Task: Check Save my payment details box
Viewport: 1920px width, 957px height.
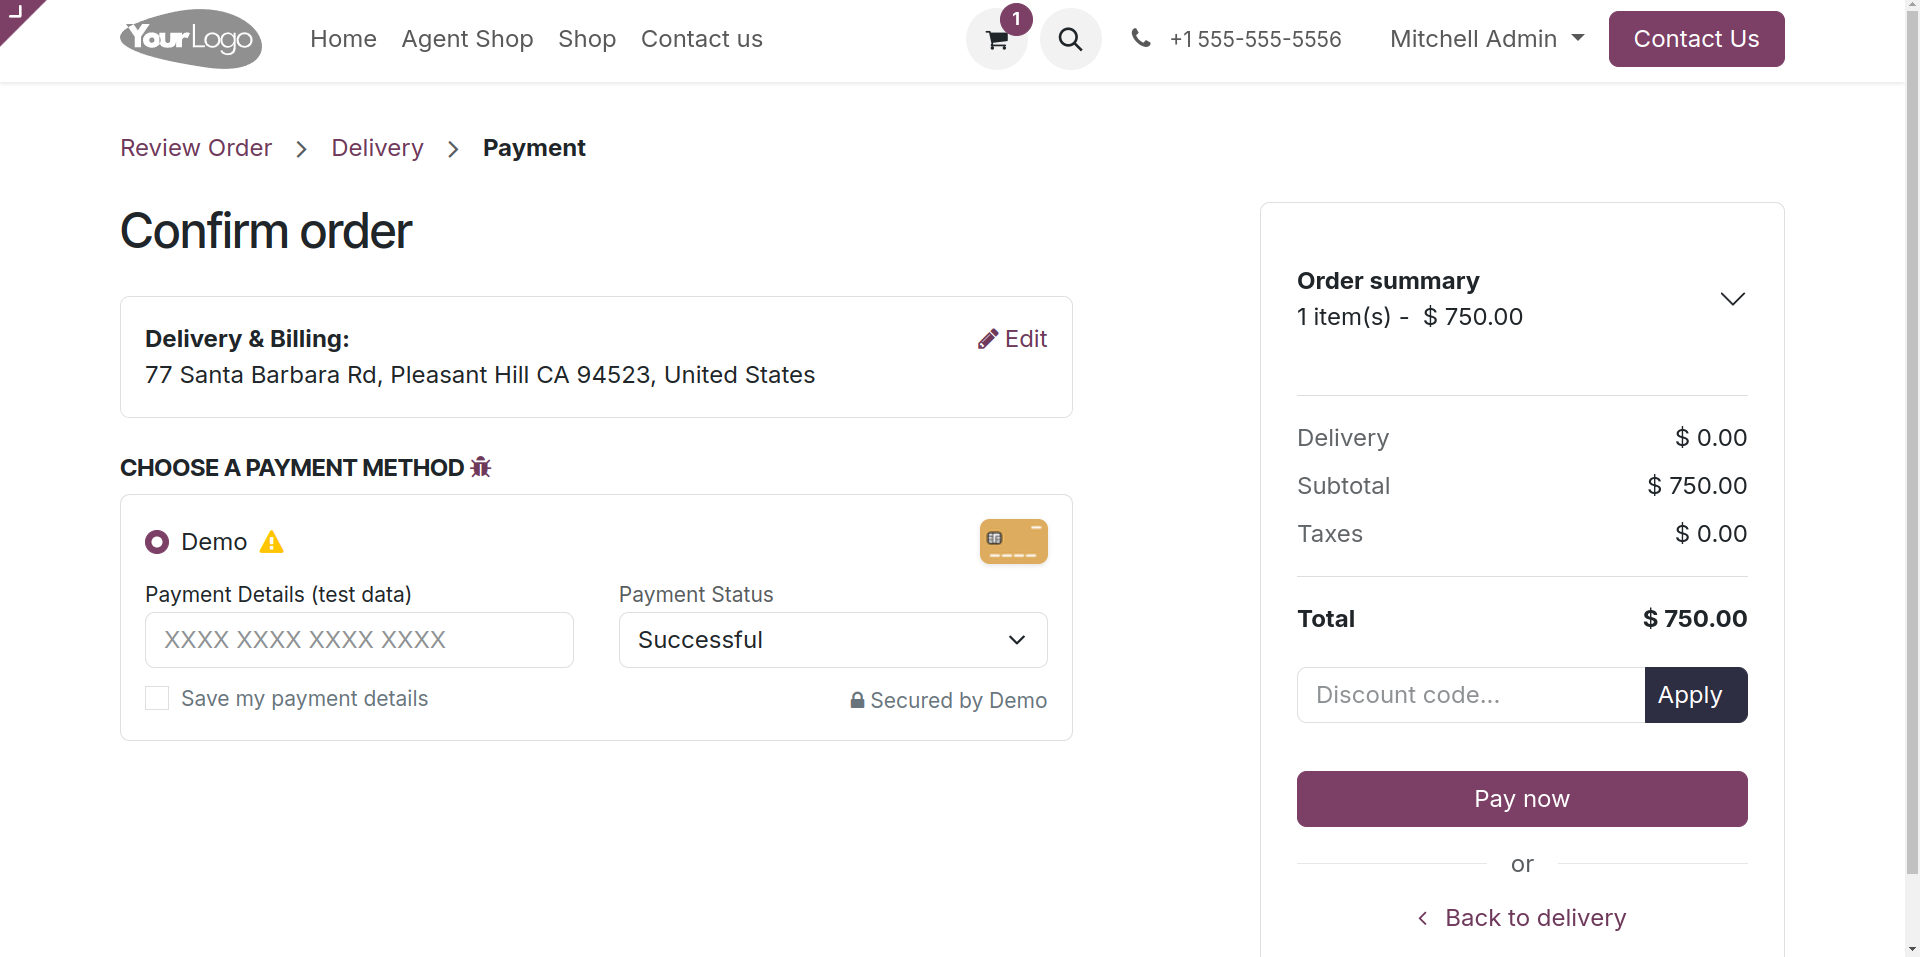Action: tap(157, 698)
